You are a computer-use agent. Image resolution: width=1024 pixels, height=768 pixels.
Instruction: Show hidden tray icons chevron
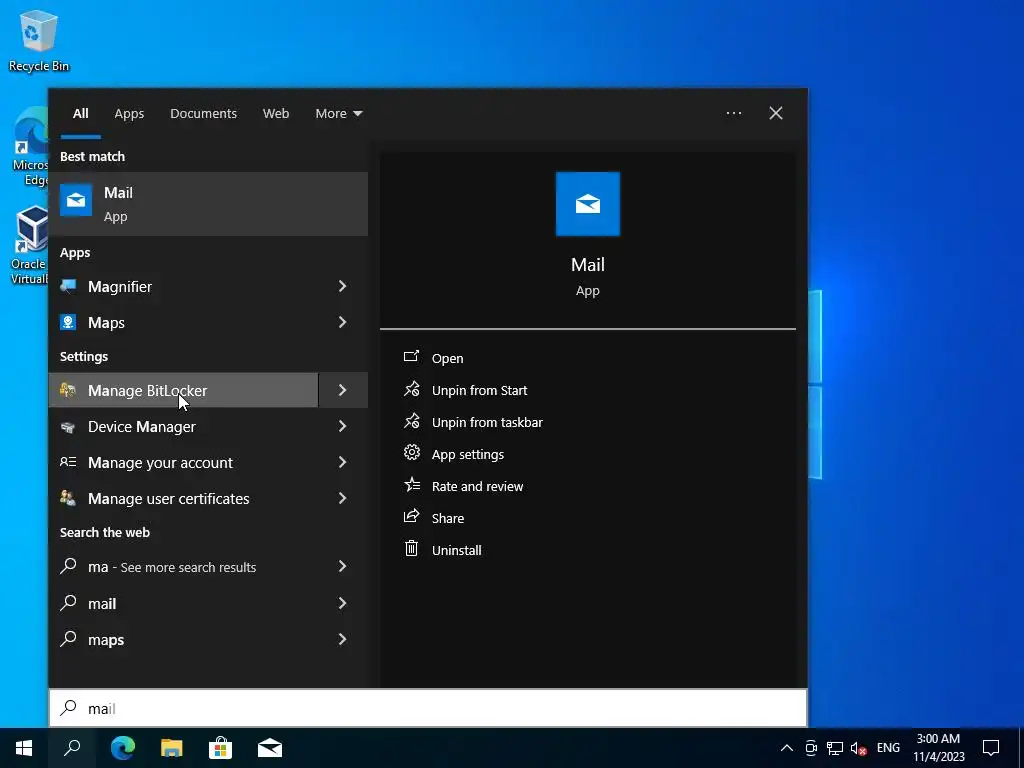tap(787, 748)
